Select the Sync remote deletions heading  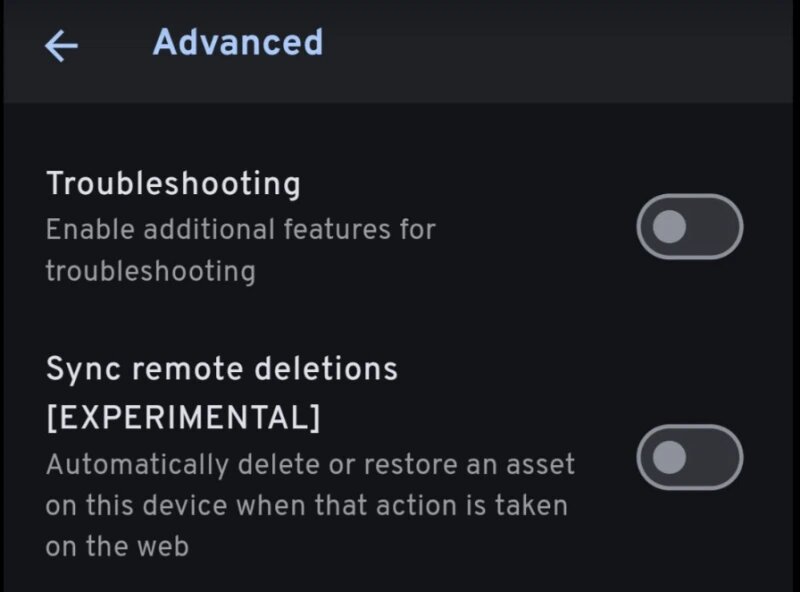tap(222, 368)
